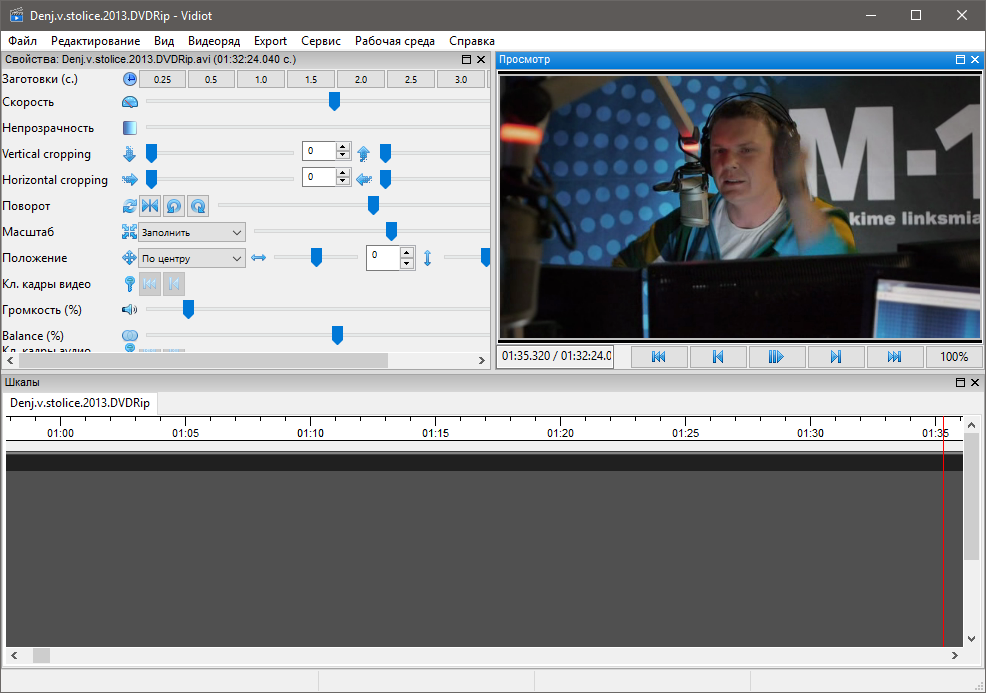Image resolution: width=986 pixels, height=693 pixels.
Task: Start playback in the preview panel
Action: tap(777, 357)
